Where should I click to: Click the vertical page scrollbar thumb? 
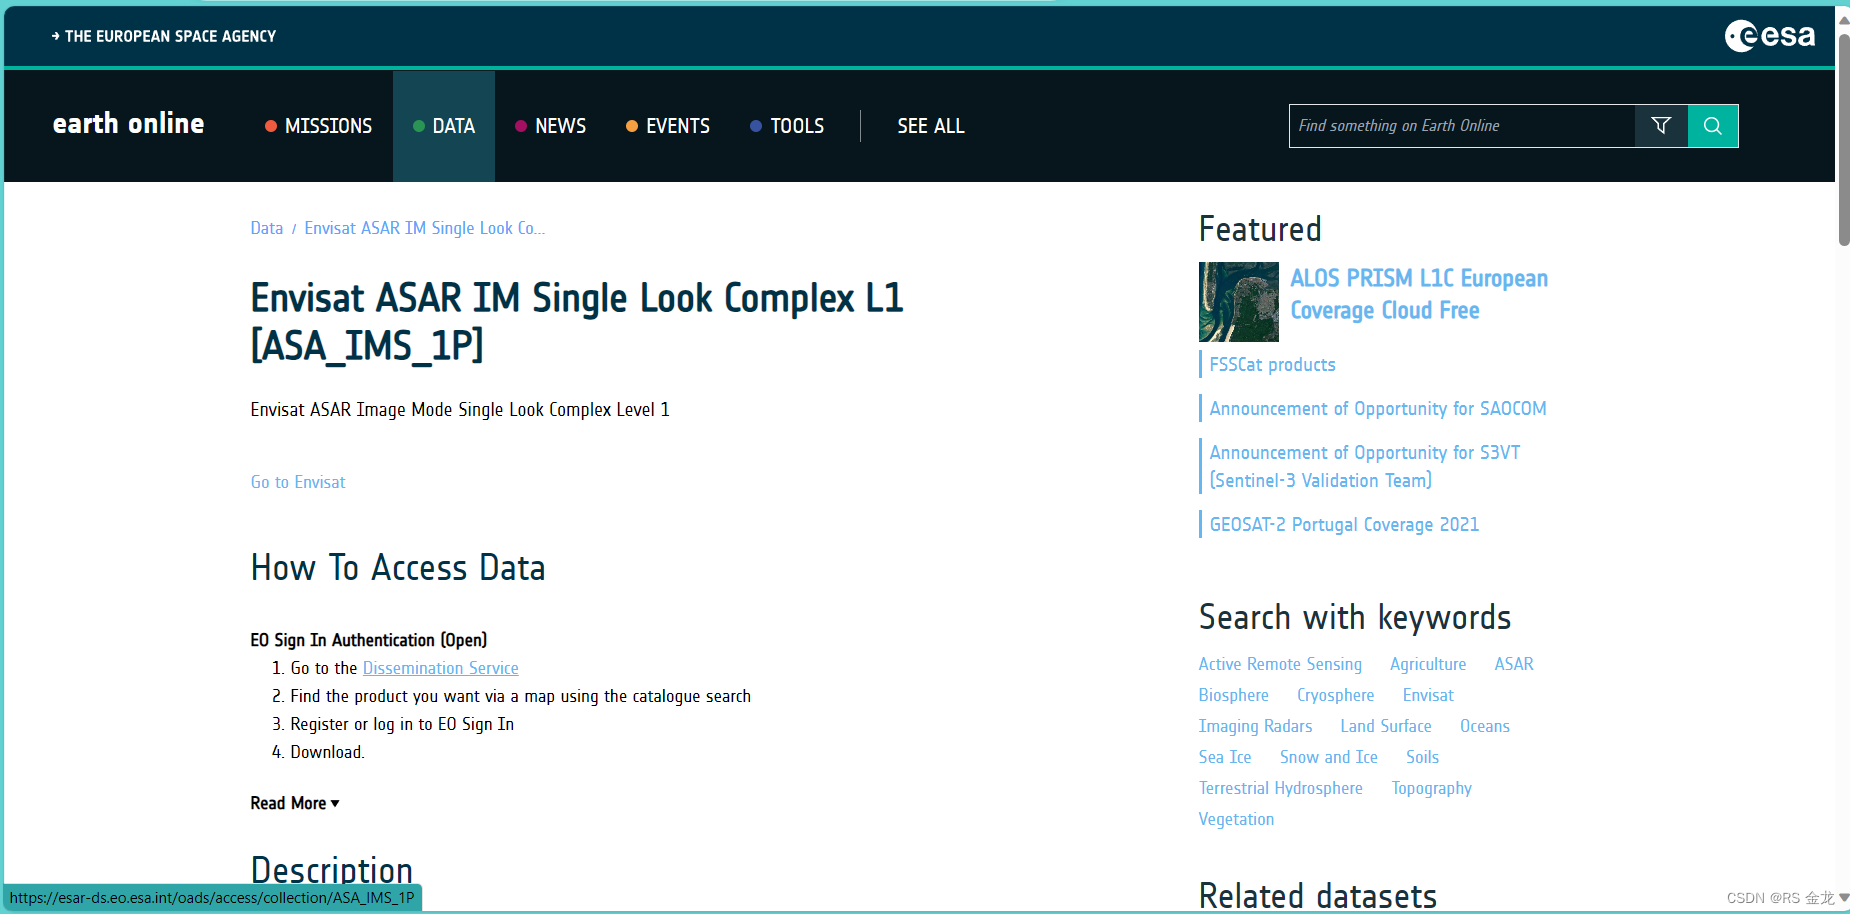click(x=1844, y=139)
